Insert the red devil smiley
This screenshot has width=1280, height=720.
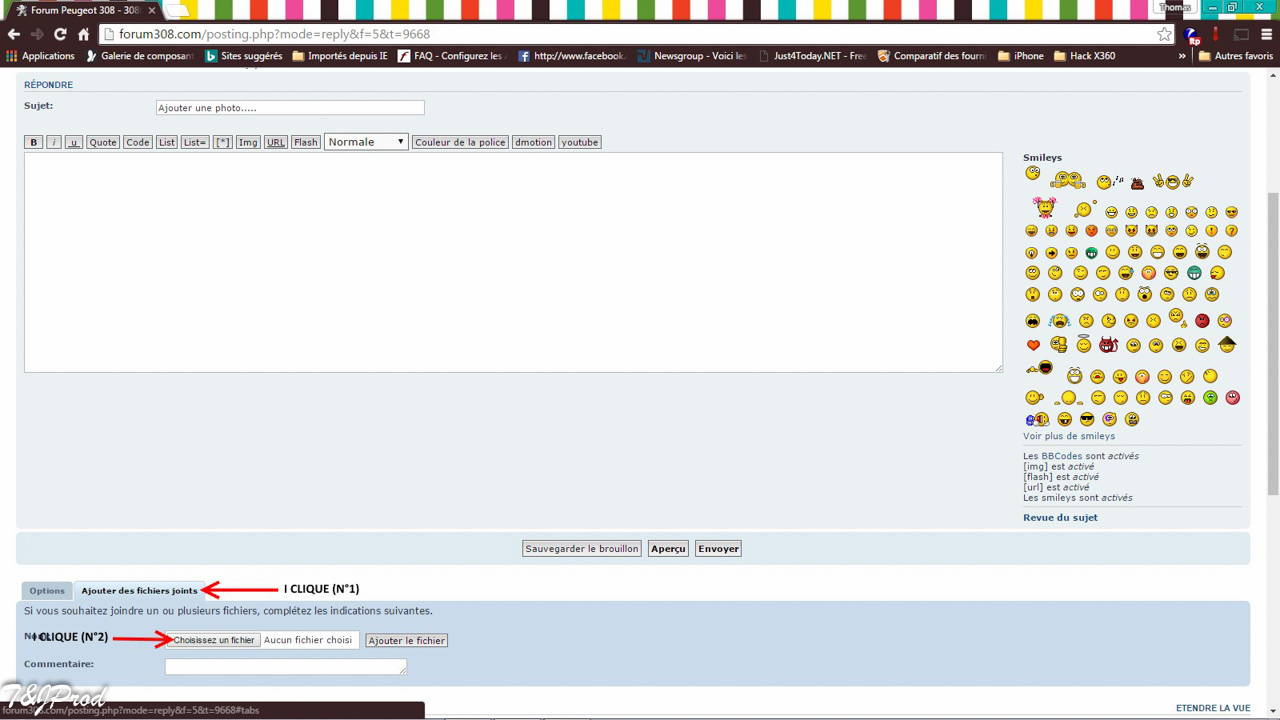point(1108,345)
